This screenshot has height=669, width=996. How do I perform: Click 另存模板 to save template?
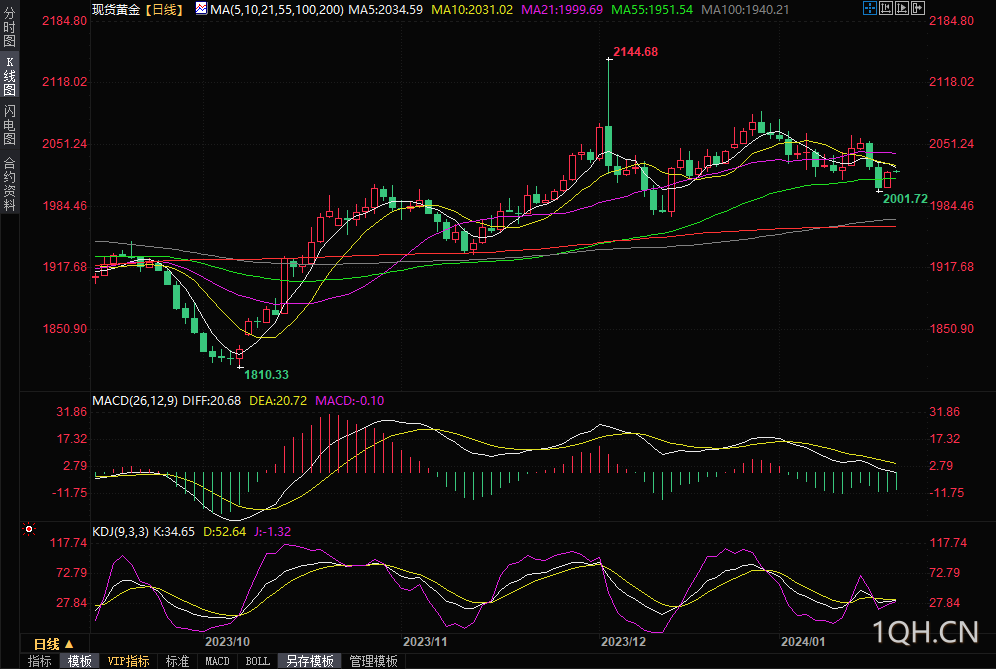[309, 661]
